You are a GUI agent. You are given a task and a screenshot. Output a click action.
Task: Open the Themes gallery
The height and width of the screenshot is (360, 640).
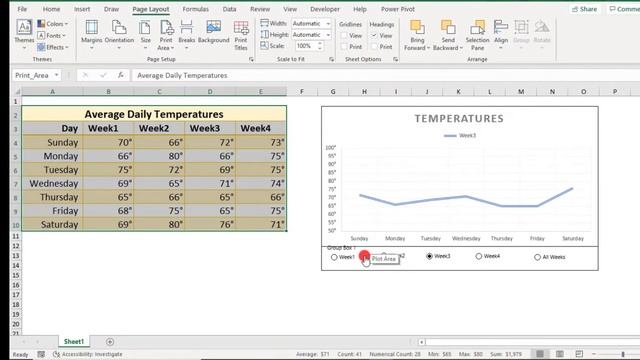24,34
